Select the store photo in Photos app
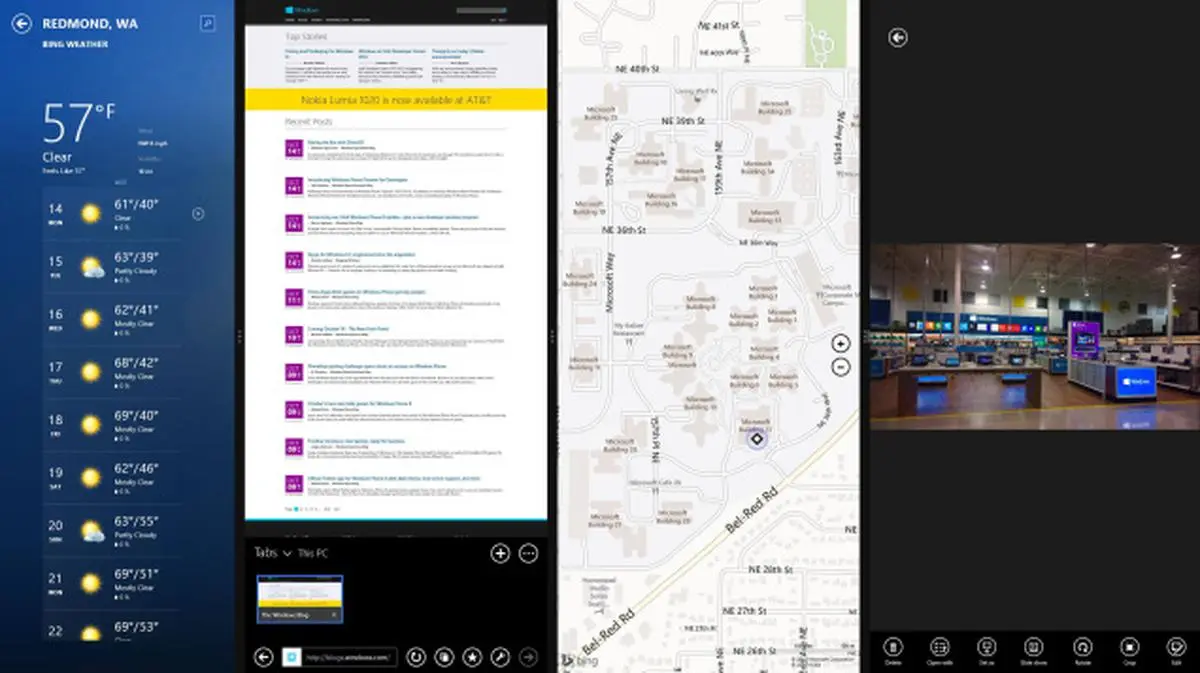This screenshot has width=1200, height=673. [1035, 337]
